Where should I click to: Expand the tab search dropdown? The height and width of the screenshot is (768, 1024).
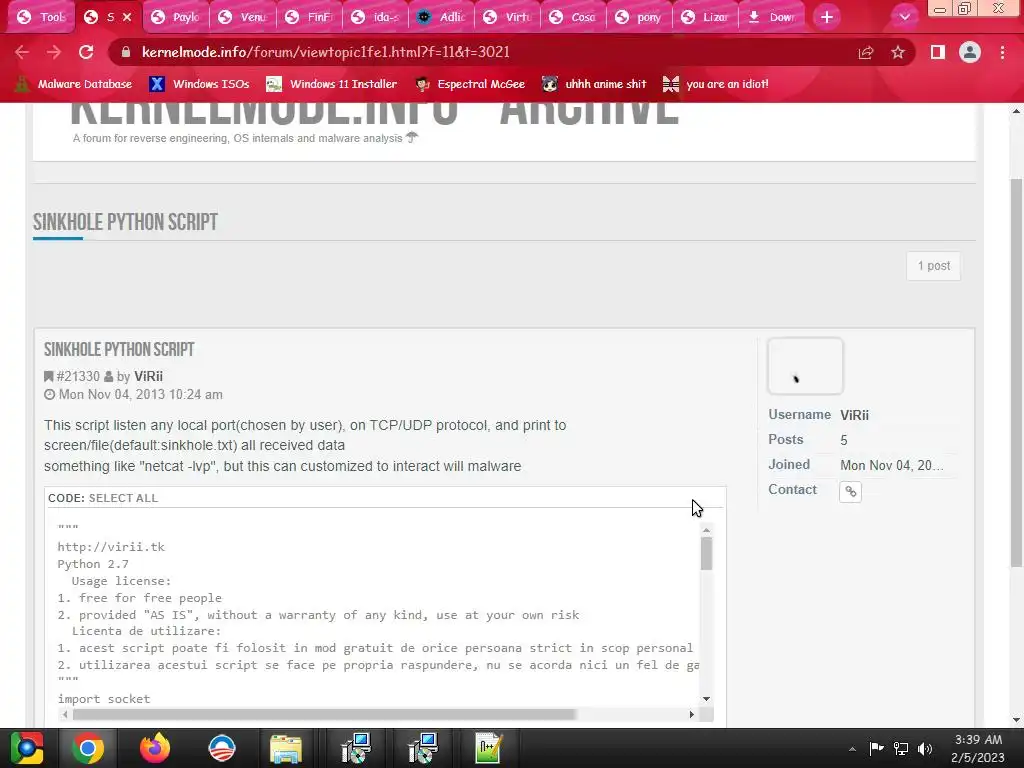pyautogui.click(x=904, y=17)
